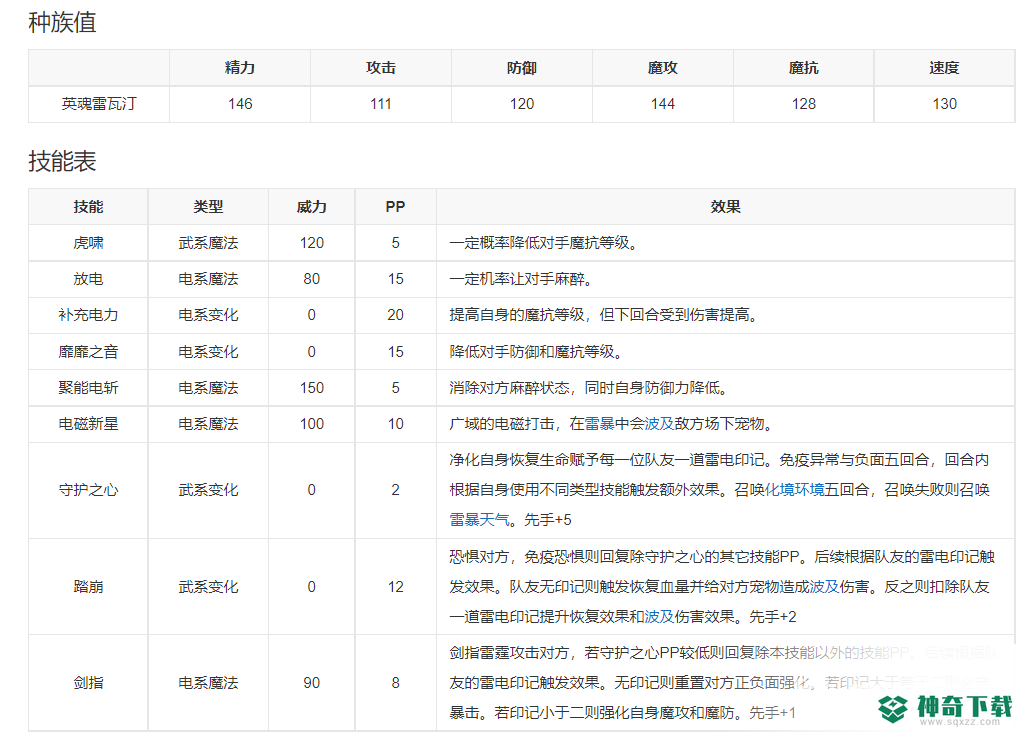Click the 威力 column header
This screenshot has height=746, width=1032.
tap(311, 207)
